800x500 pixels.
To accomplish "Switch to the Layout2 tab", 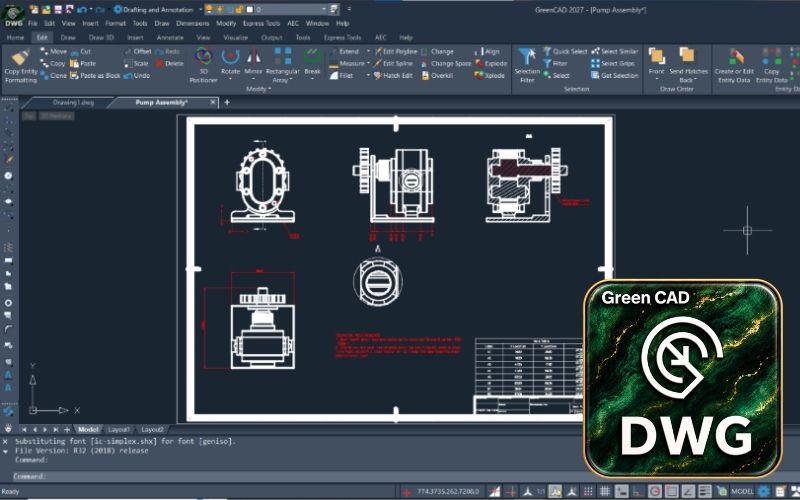I will click(153, 430).
